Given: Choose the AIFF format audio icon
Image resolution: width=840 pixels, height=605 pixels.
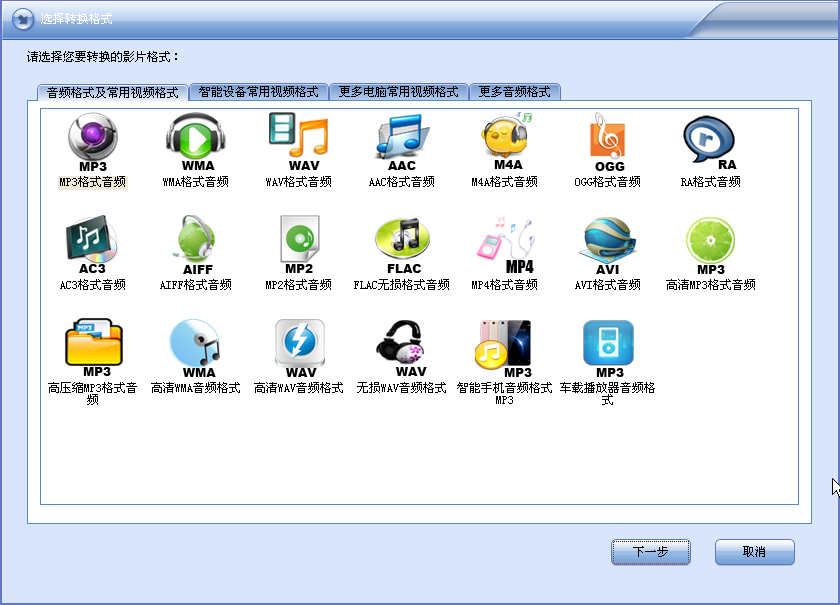Looking at the screenshot, I should click(196, 243).
